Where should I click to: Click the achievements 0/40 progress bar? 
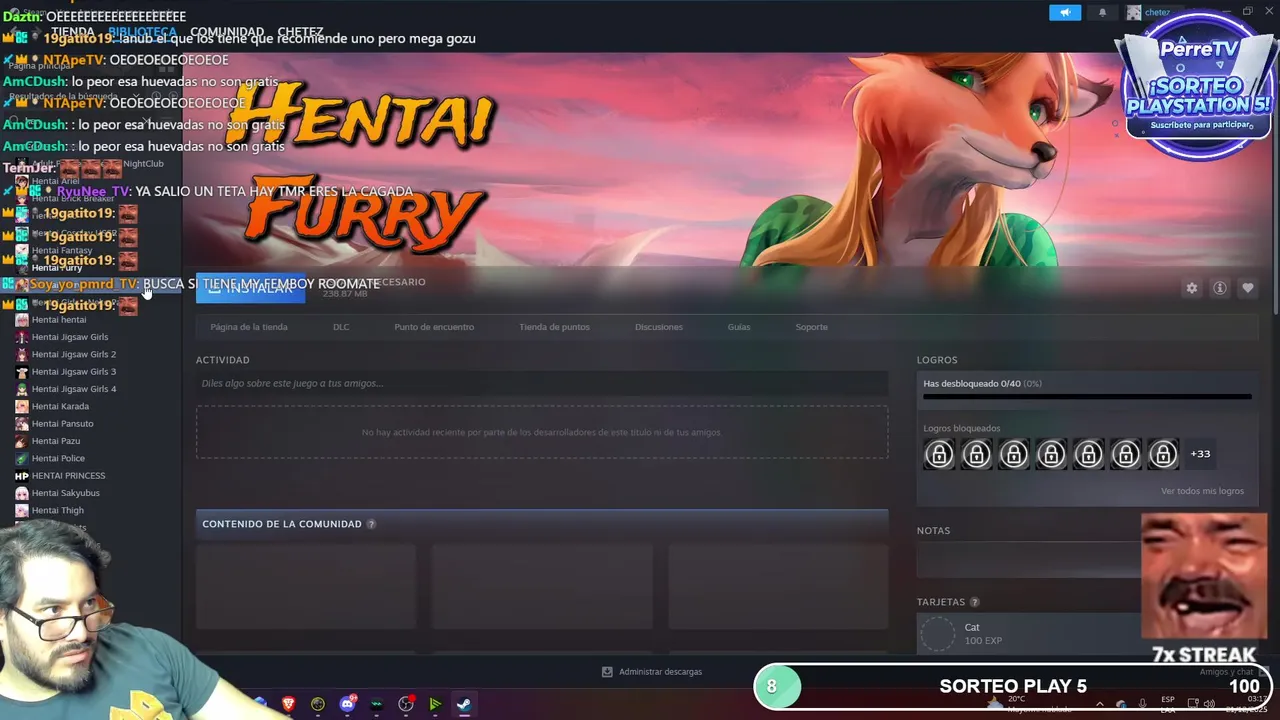point(1087,396)
